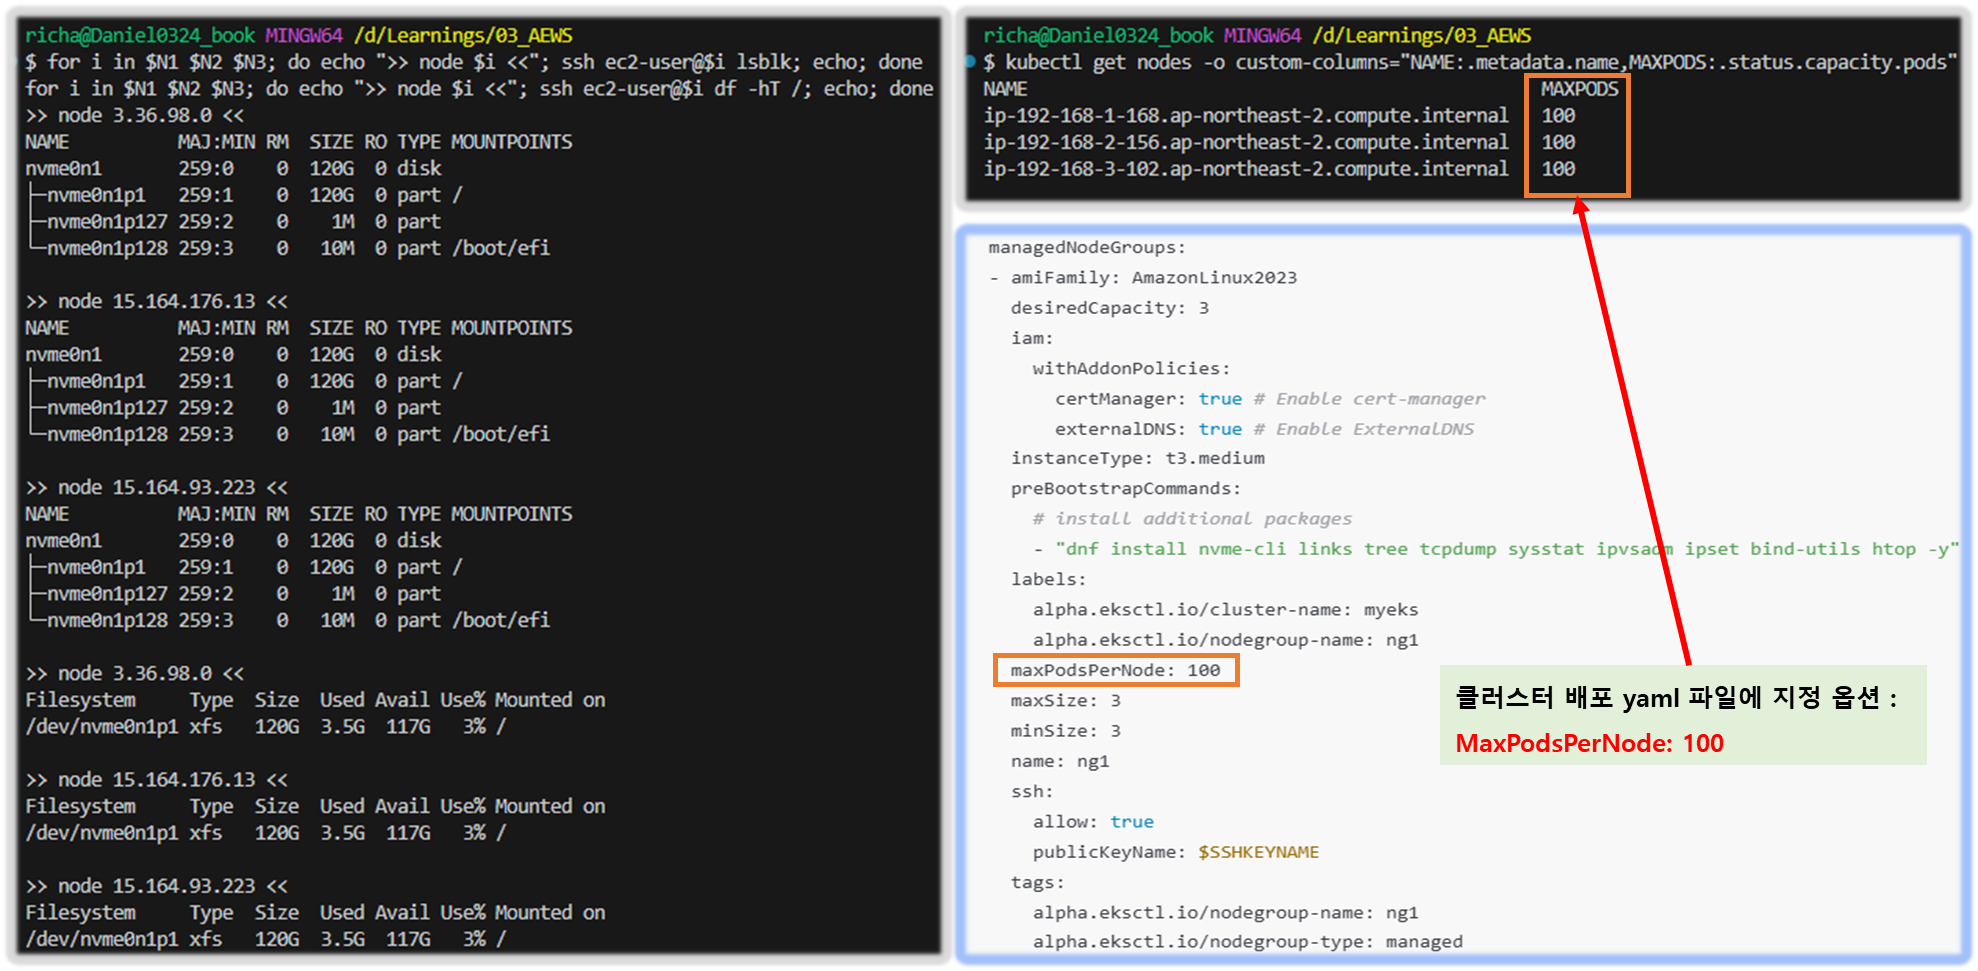Click minSize: 3 line

tap(1065, 730)
